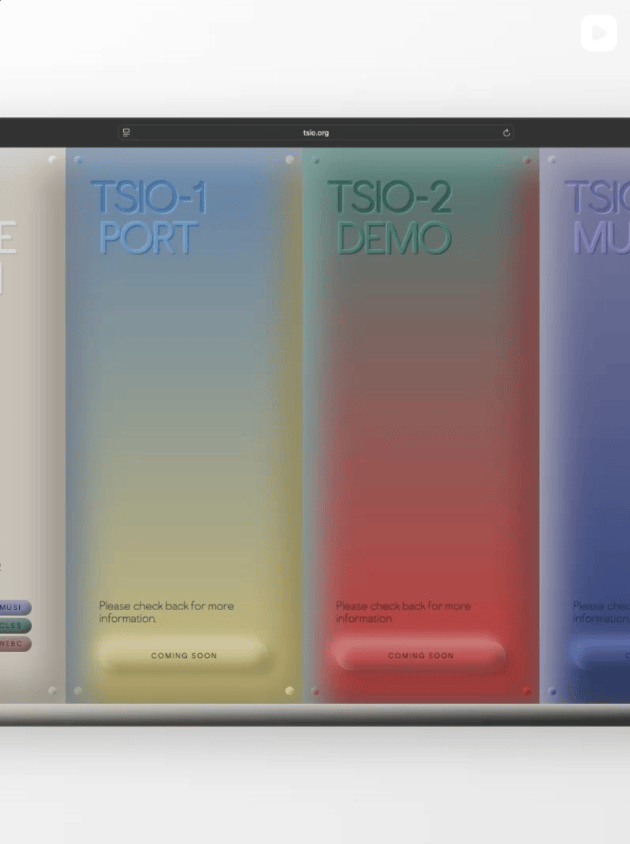Select the MUSI pill tag

tap(14, 607)
